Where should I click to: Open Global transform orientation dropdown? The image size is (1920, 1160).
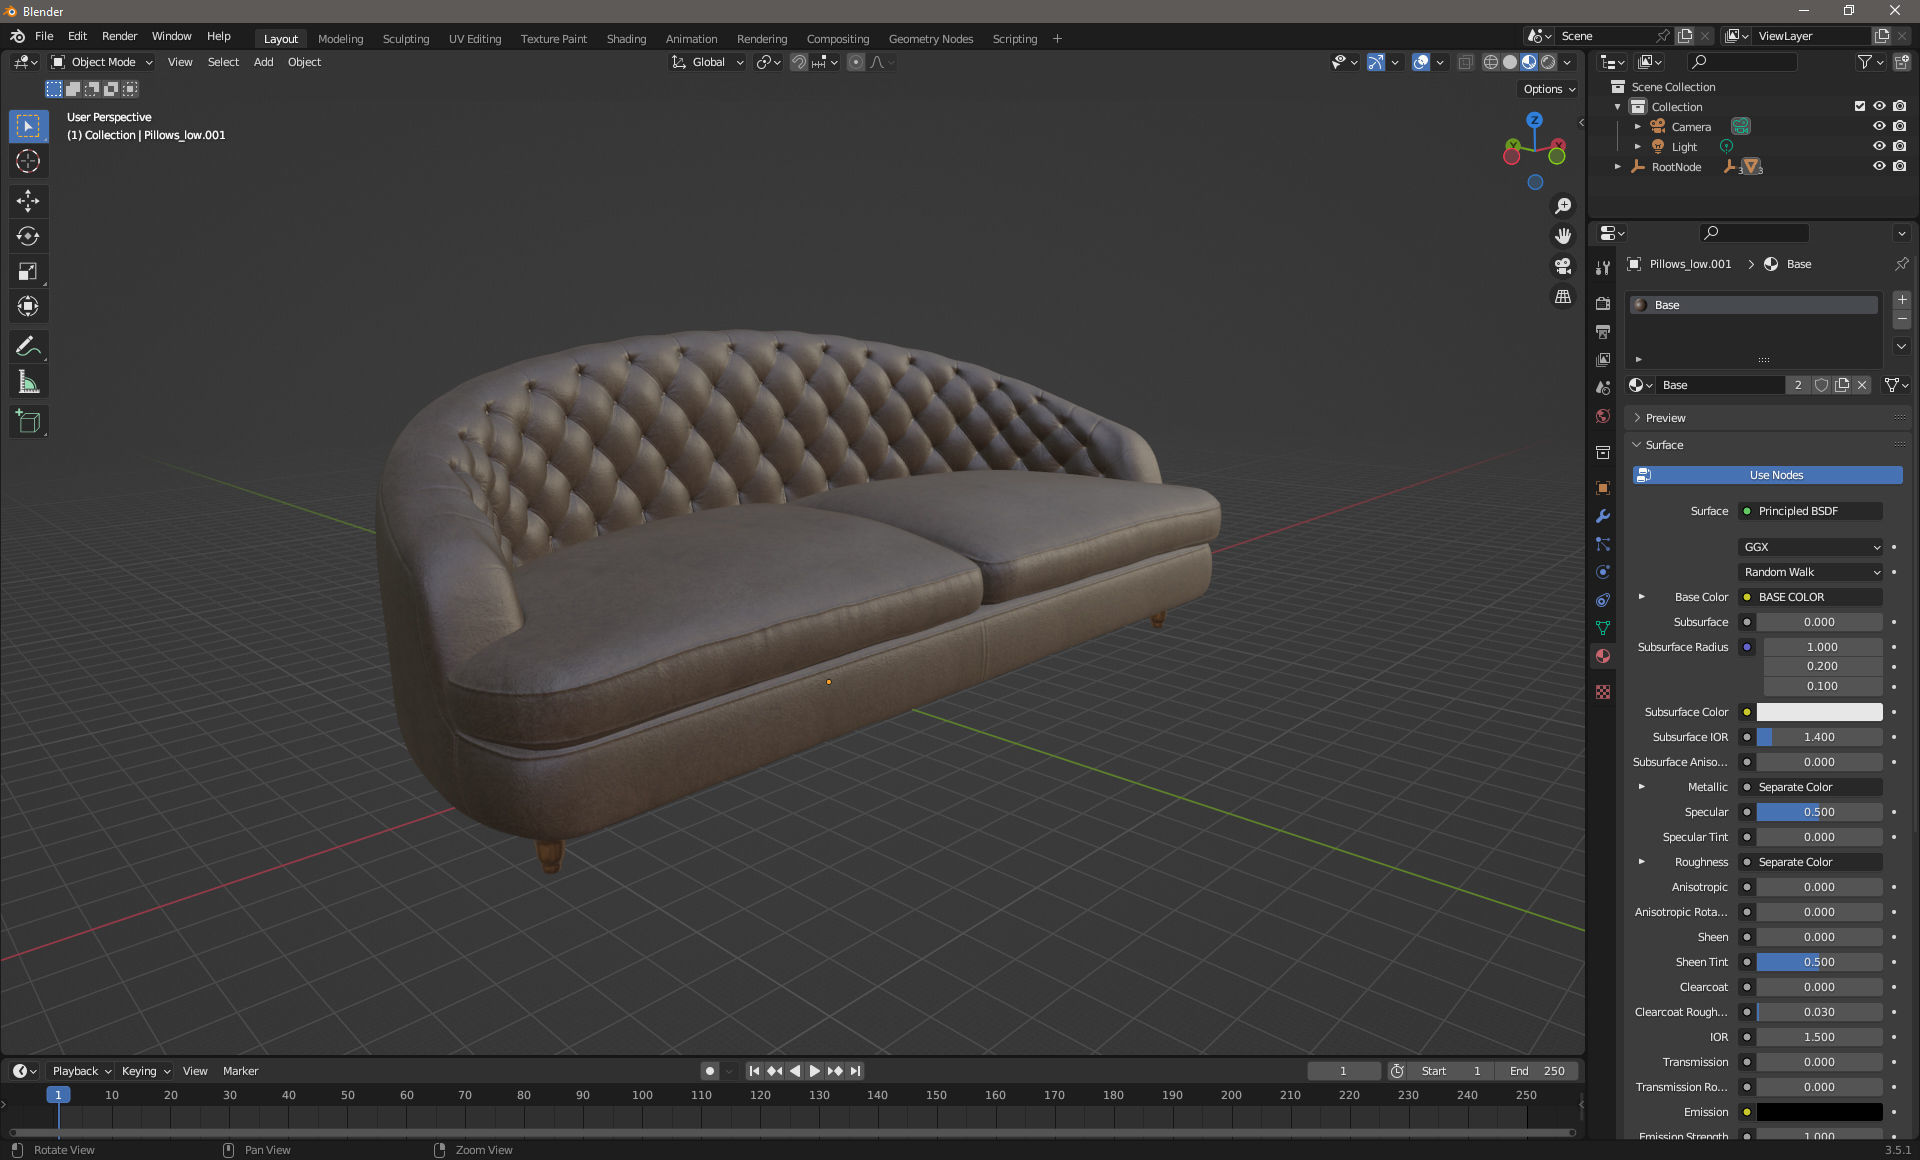(707, 62)
